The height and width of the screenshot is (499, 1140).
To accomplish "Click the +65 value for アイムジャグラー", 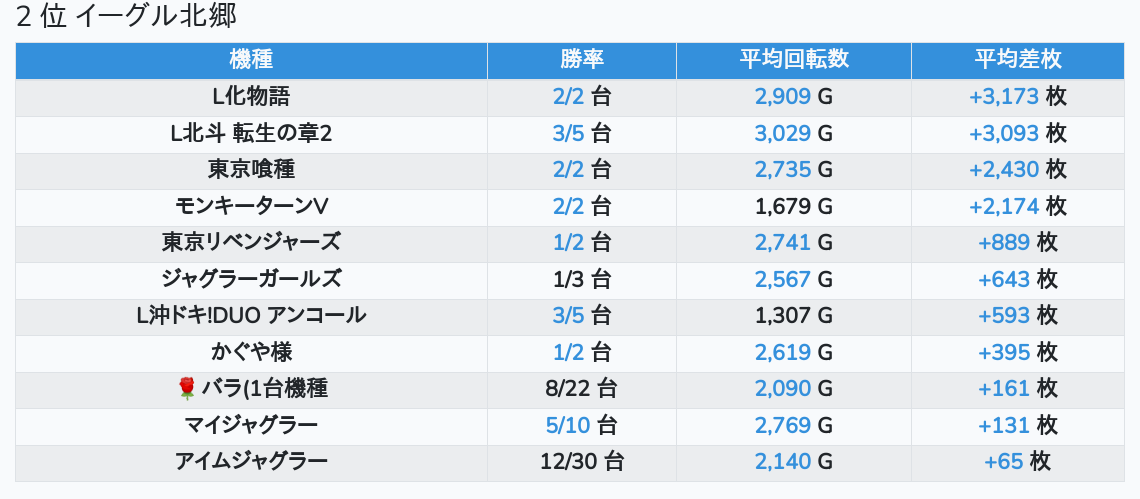I will pos(1004,461).
